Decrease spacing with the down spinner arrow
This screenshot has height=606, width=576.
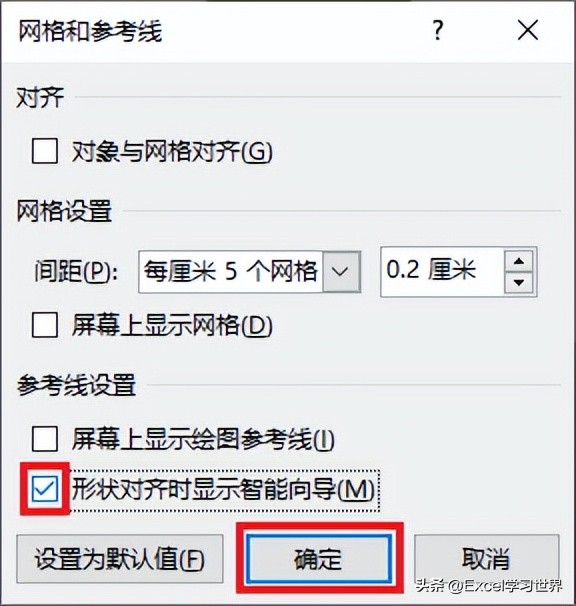519,283
